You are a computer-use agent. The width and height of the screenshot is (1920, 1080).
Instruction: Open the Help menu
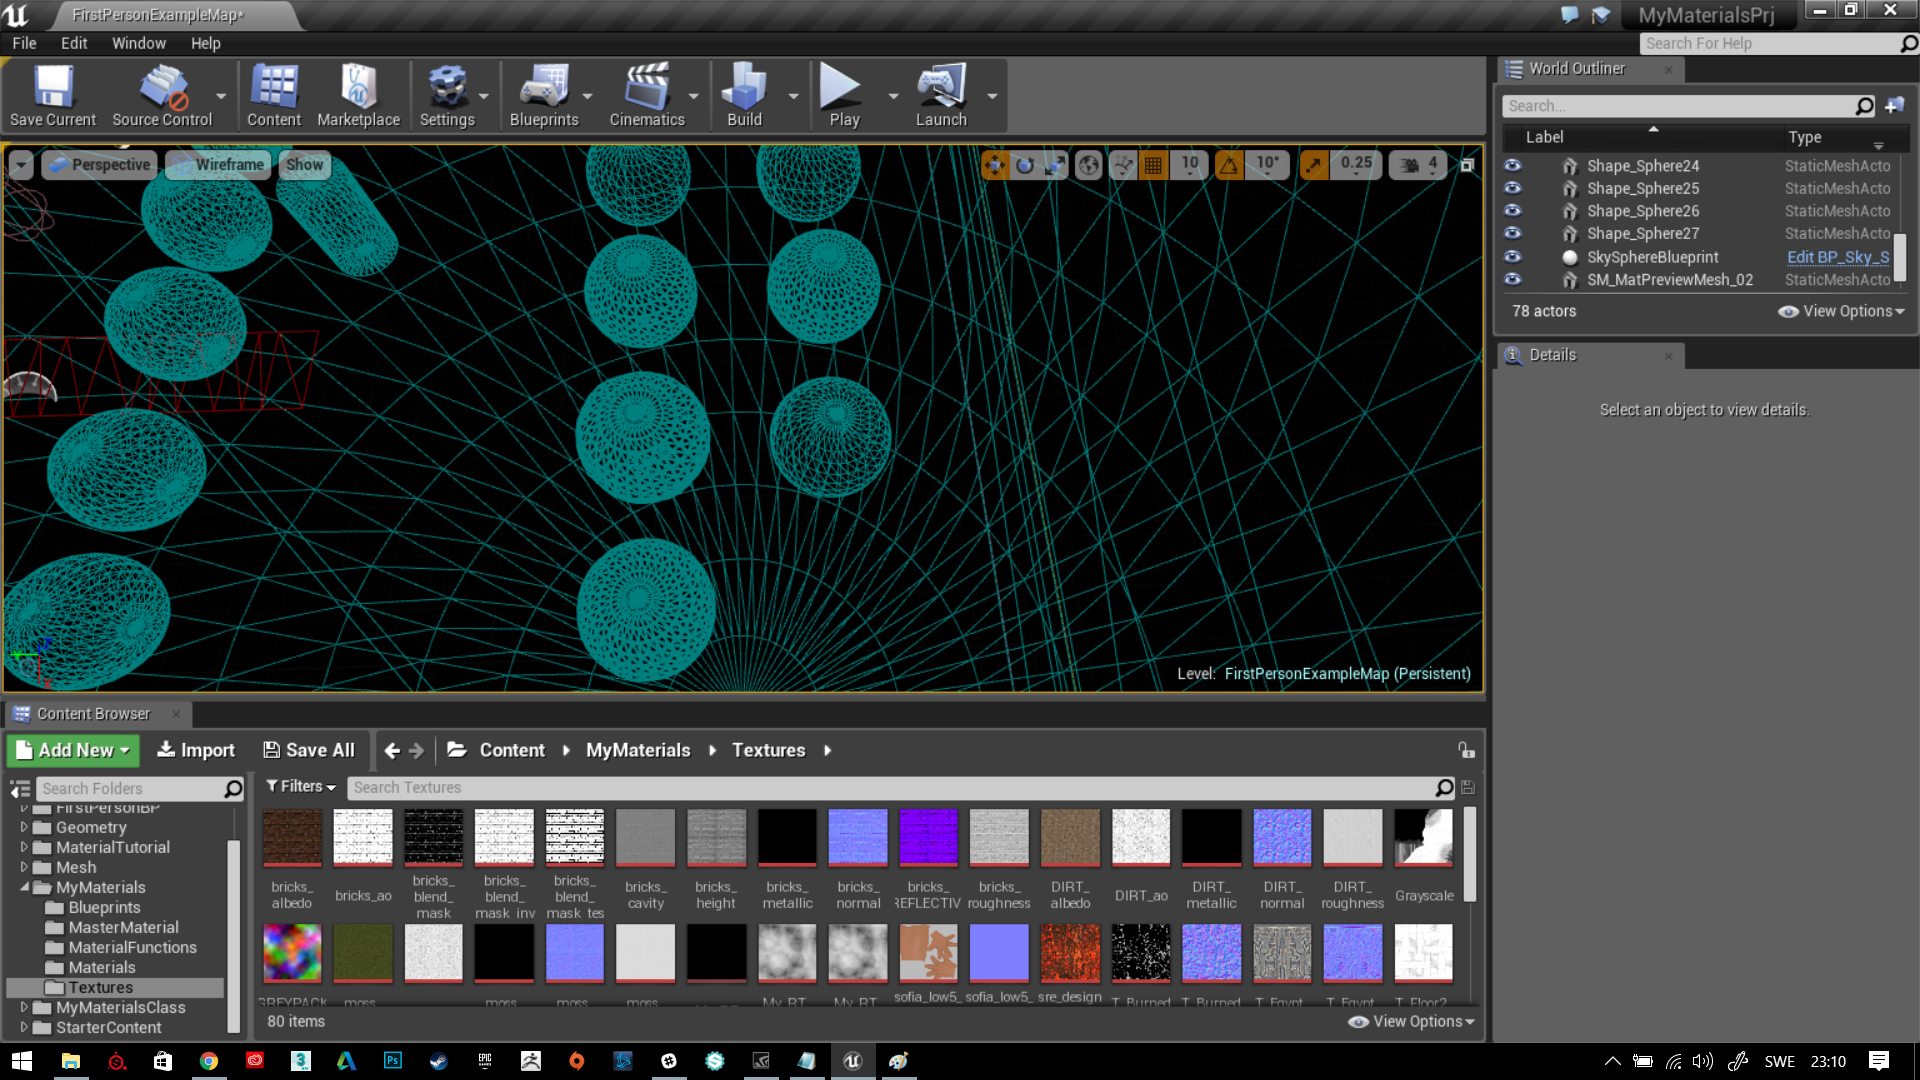pos(206,43)
